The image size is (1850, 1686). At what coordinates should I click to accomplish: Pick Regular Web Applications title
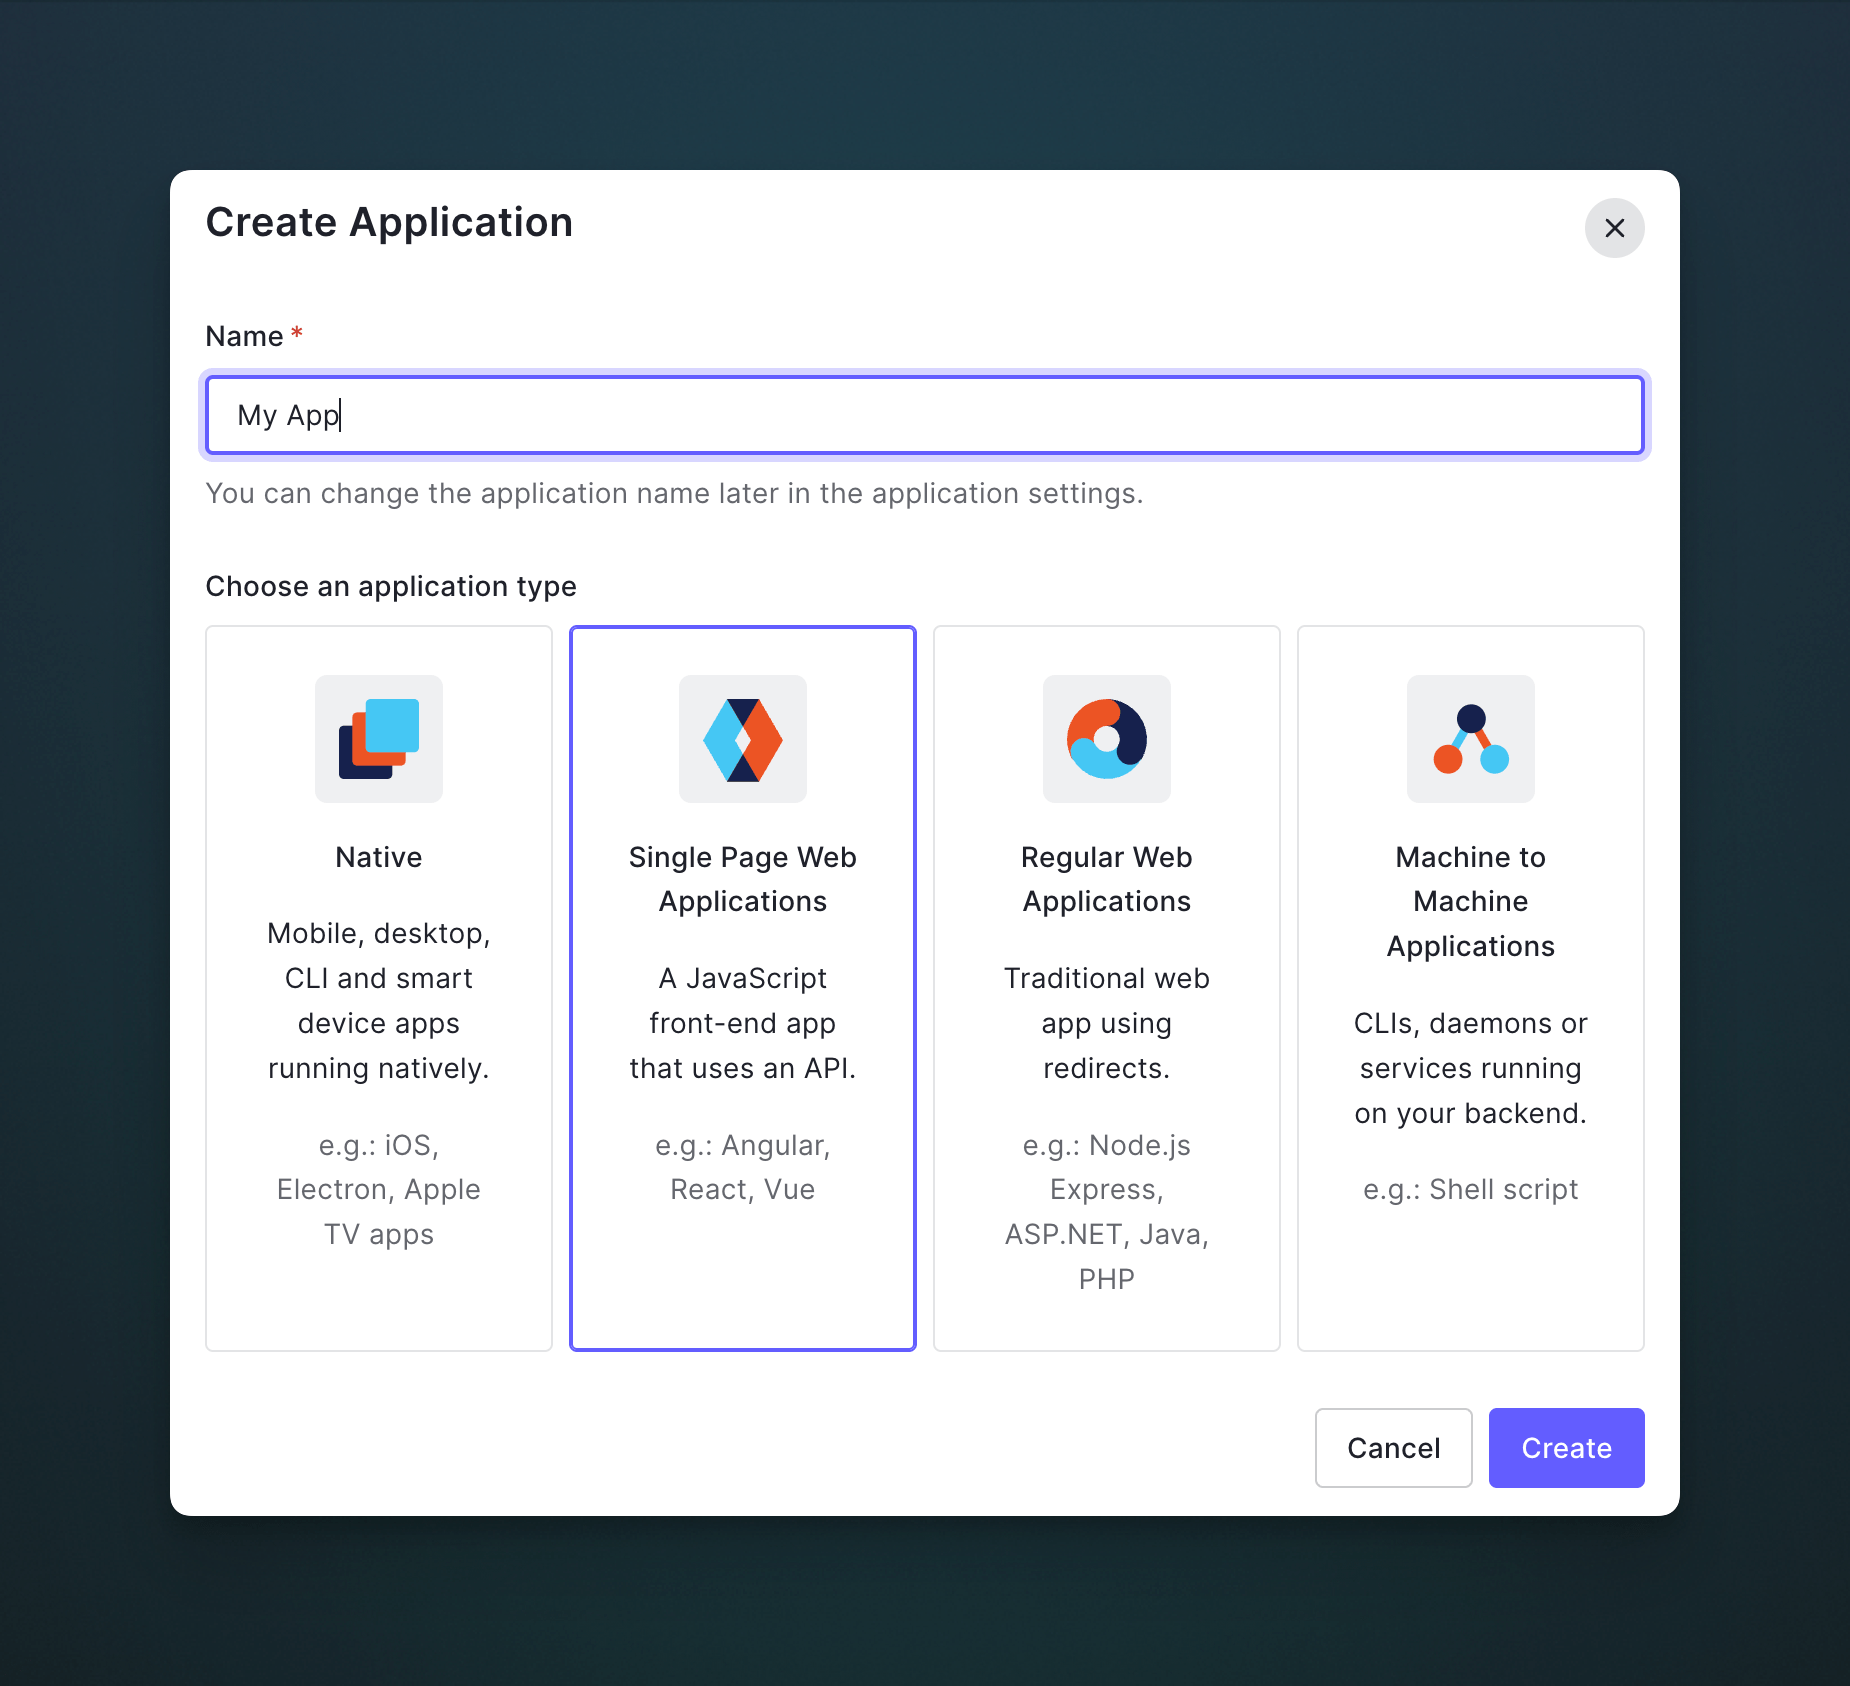1107,879
